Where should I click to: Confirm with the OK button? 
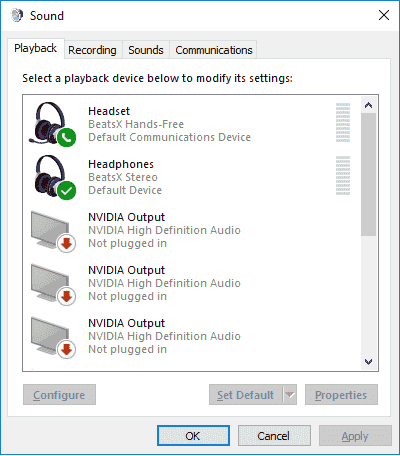193,436
